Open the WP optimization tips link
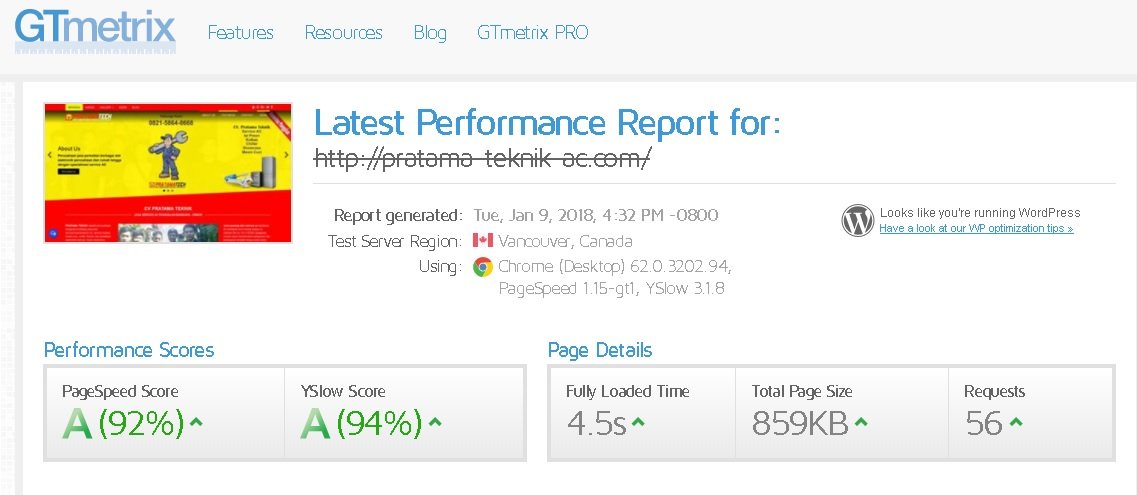1137x495 pixels. click(x=976, y=229)
